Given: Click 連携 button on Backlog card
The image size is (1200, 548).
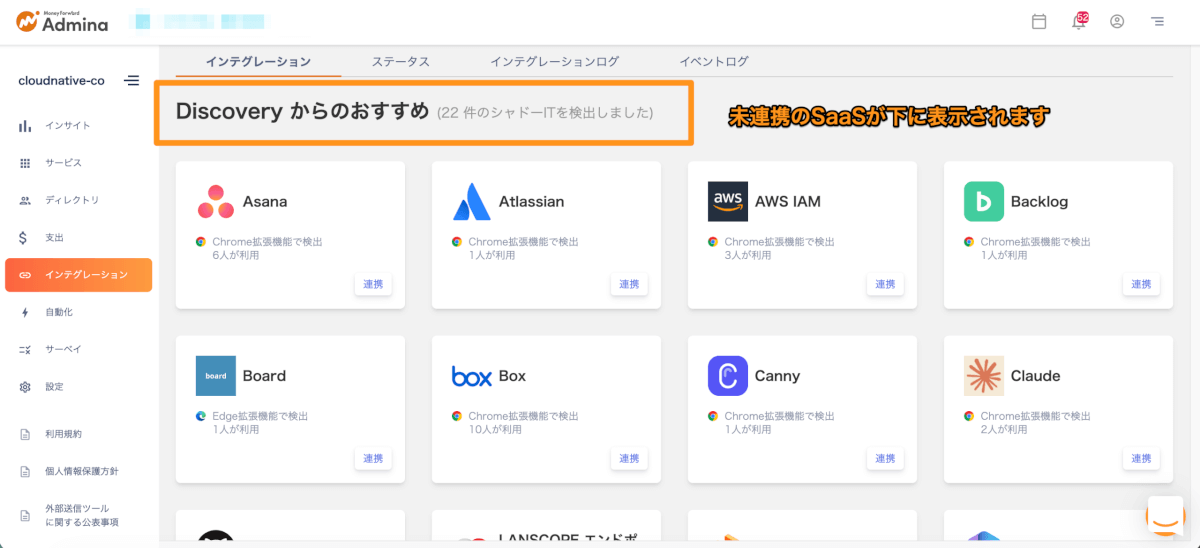Looking at the screenshot, I should pyautogui.click(x=1141, y=284).
